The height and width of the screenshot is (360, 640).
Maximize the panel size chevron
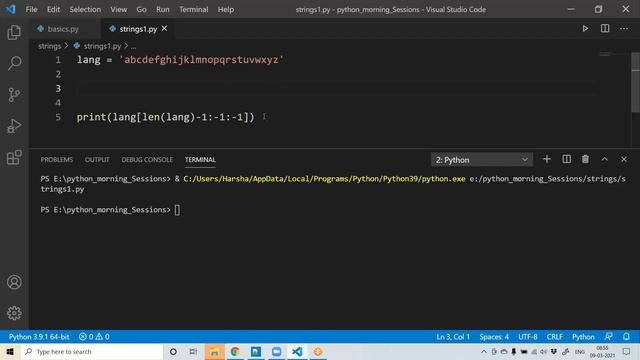tap(604, 159)
